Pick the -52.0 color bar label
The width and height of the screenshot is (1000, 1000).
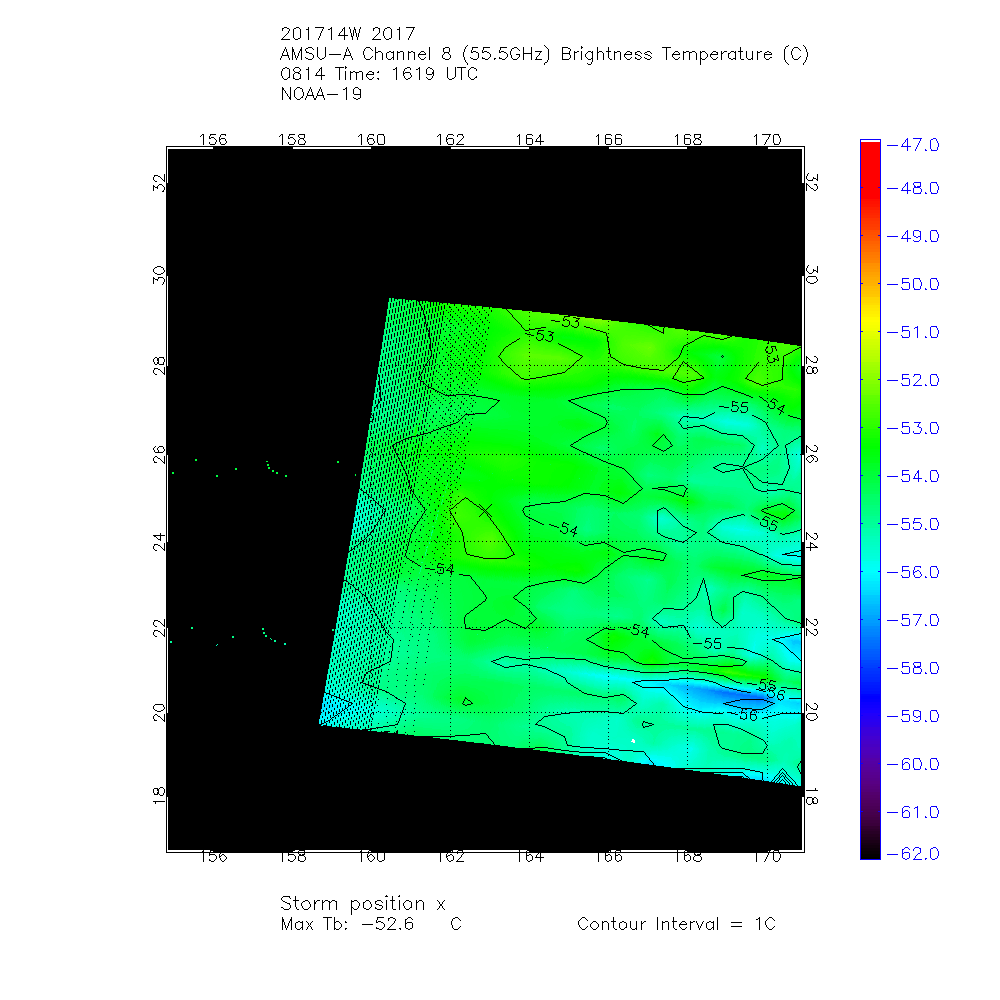click(x=913, y=381)
